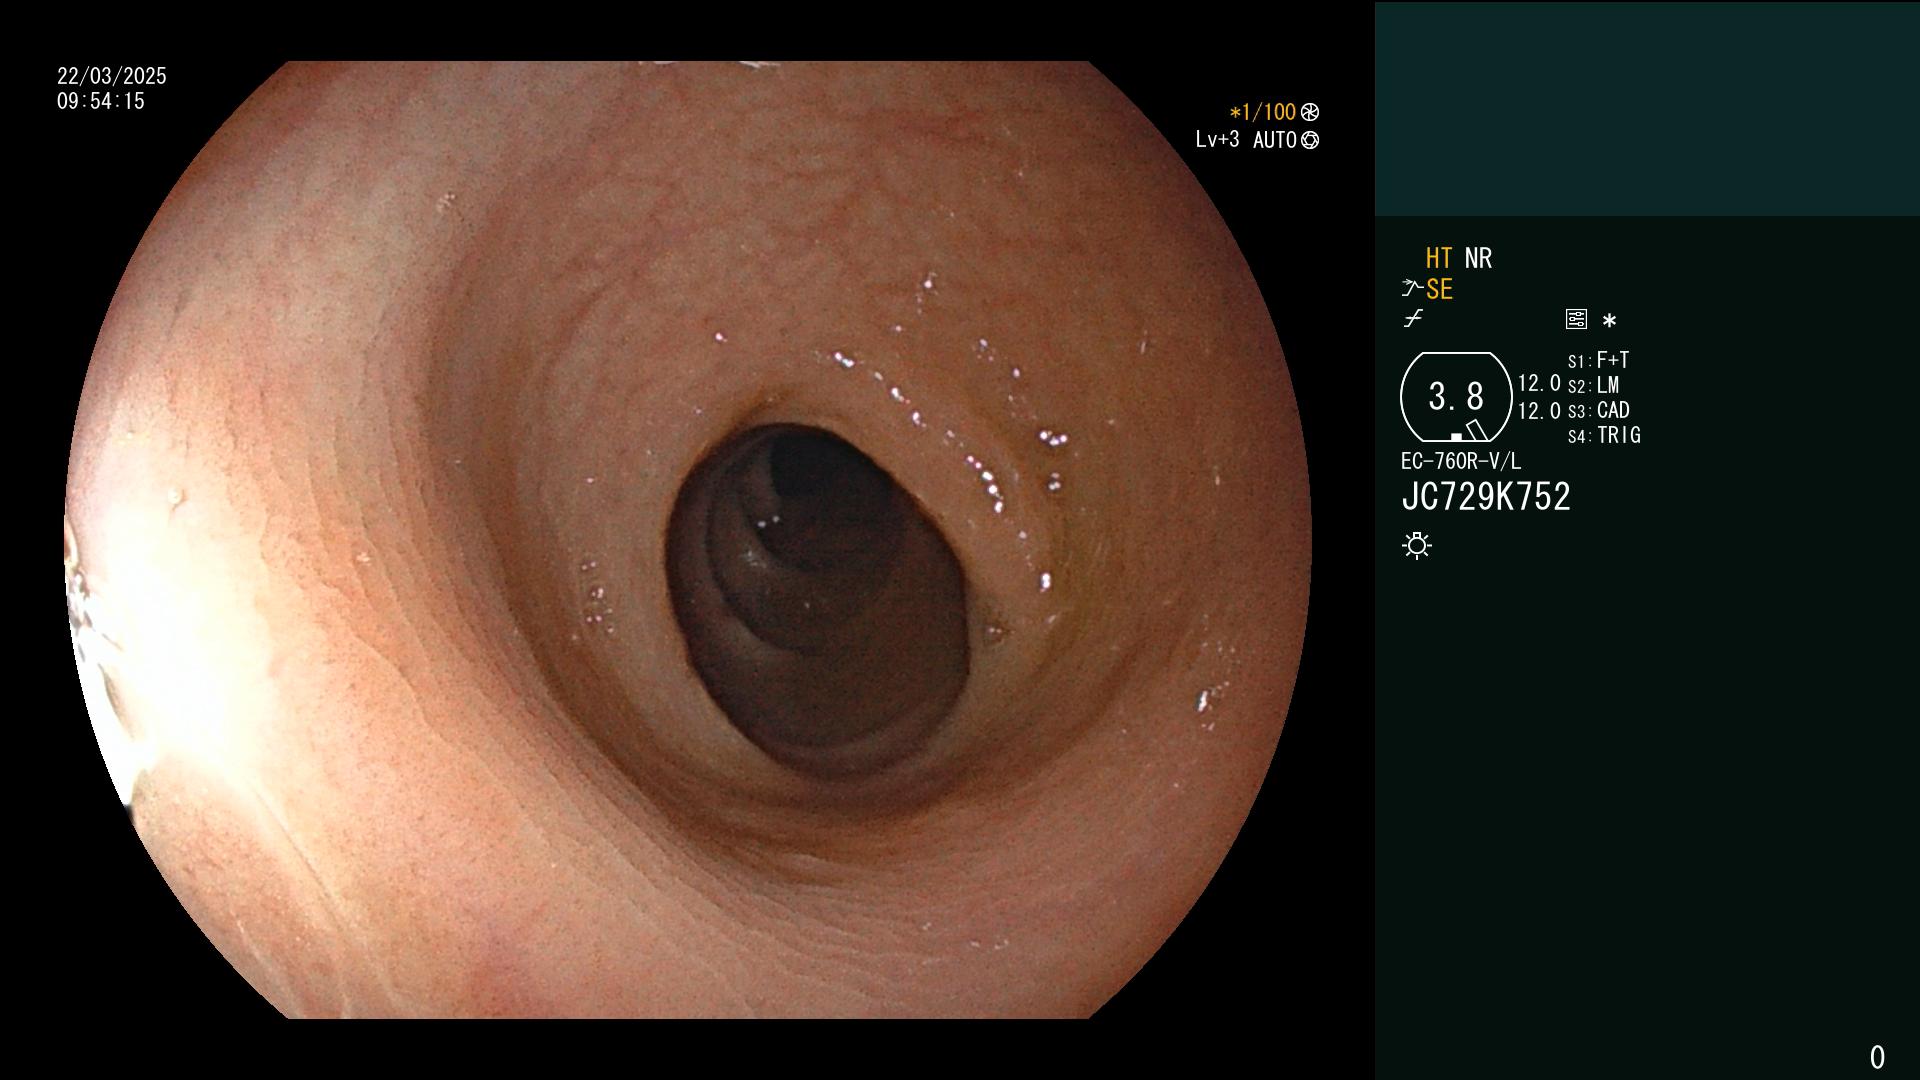
Task: Select the S1: F+T switch assignment
Action: coord(1598,360)
